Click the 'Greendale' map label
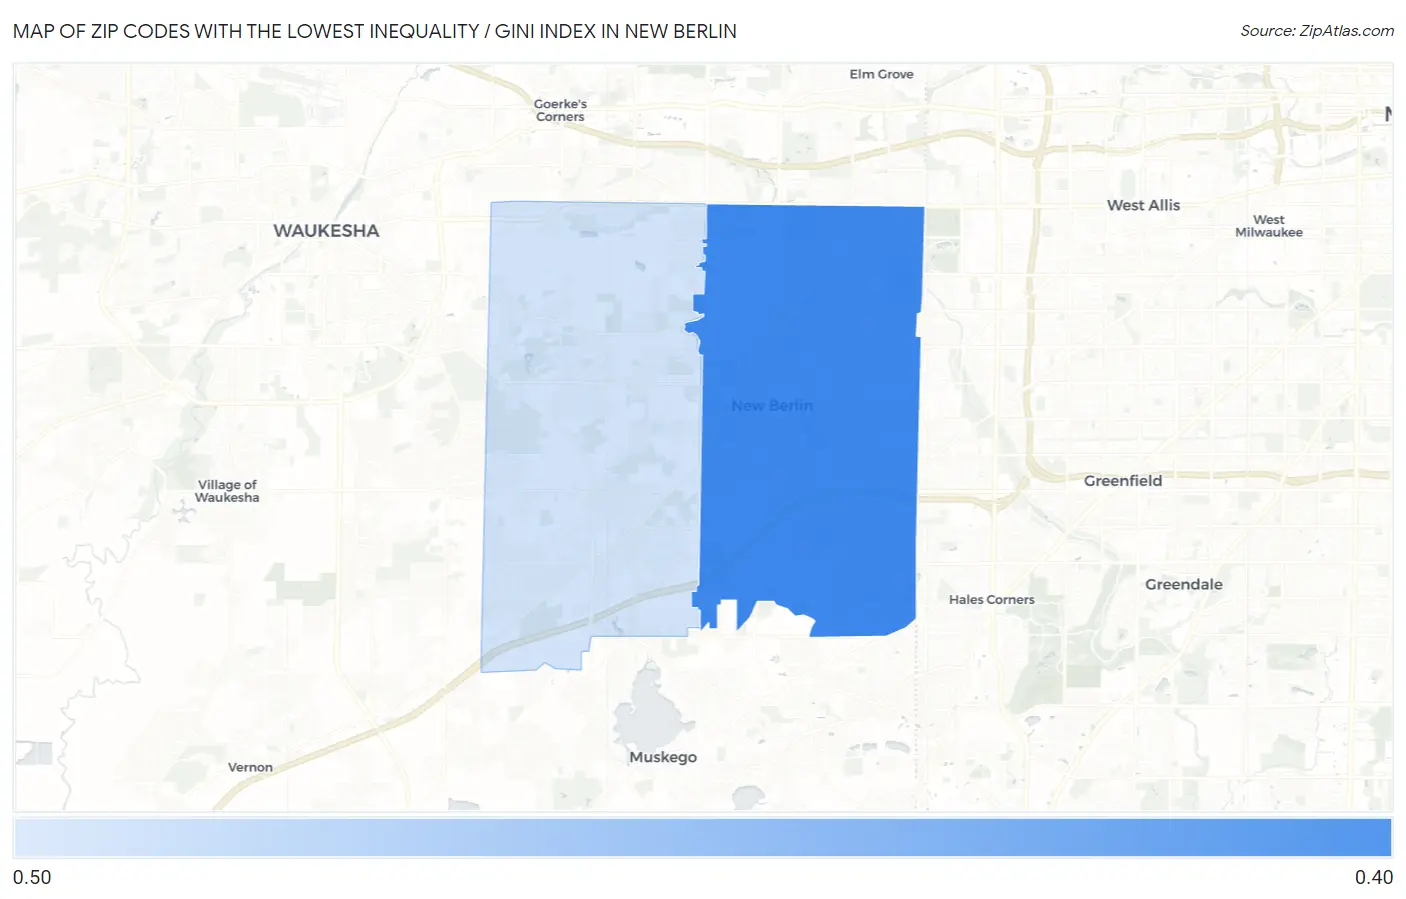Image resolution: width=1406 pixels, height=899 pixels. [x=1184, y=585]
